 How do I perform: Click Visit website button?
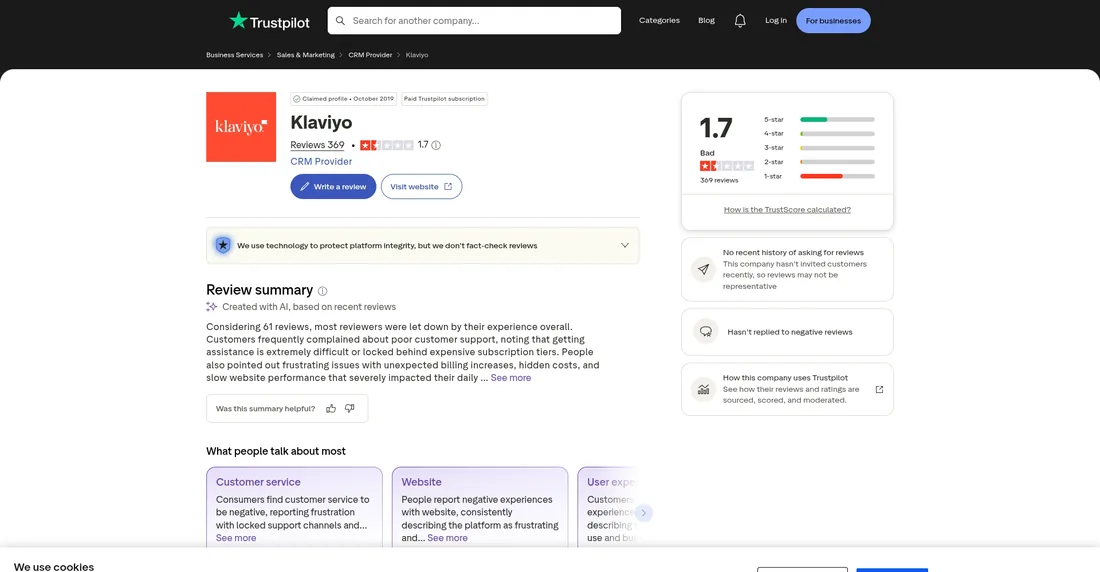click(x=421, y=187)
